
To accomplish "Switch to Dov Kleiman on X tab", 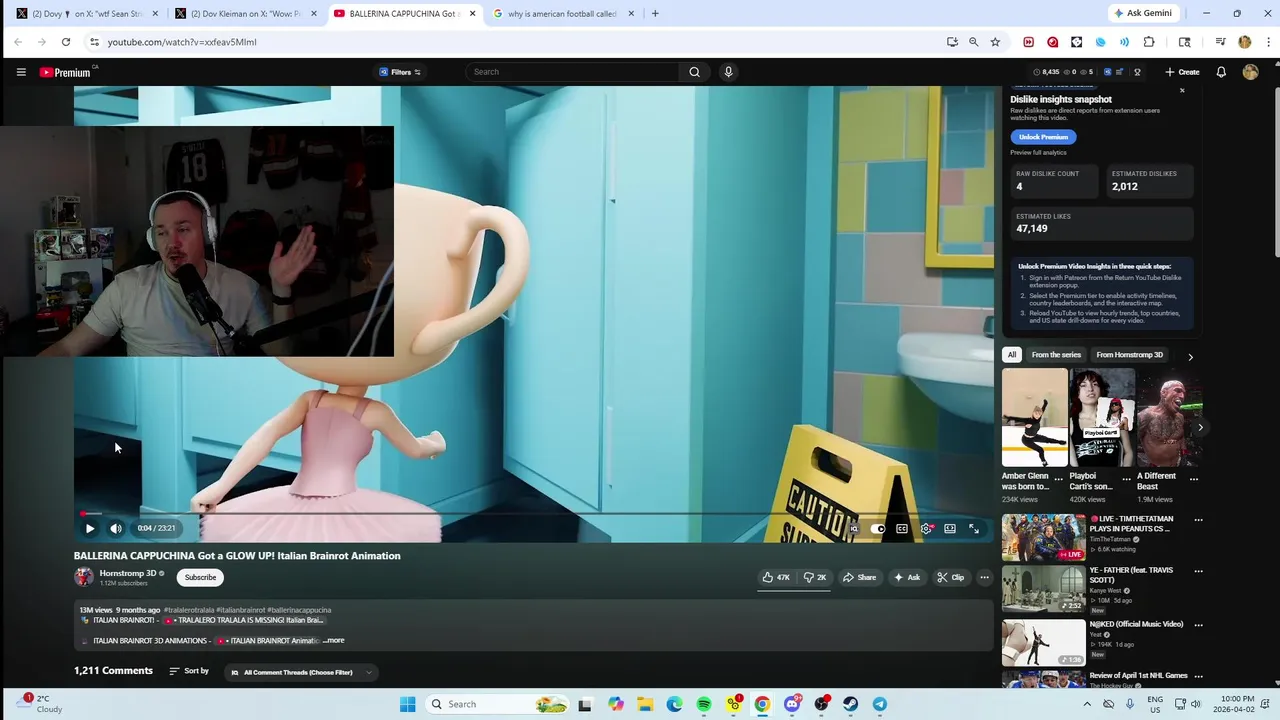I will [244, 14].
